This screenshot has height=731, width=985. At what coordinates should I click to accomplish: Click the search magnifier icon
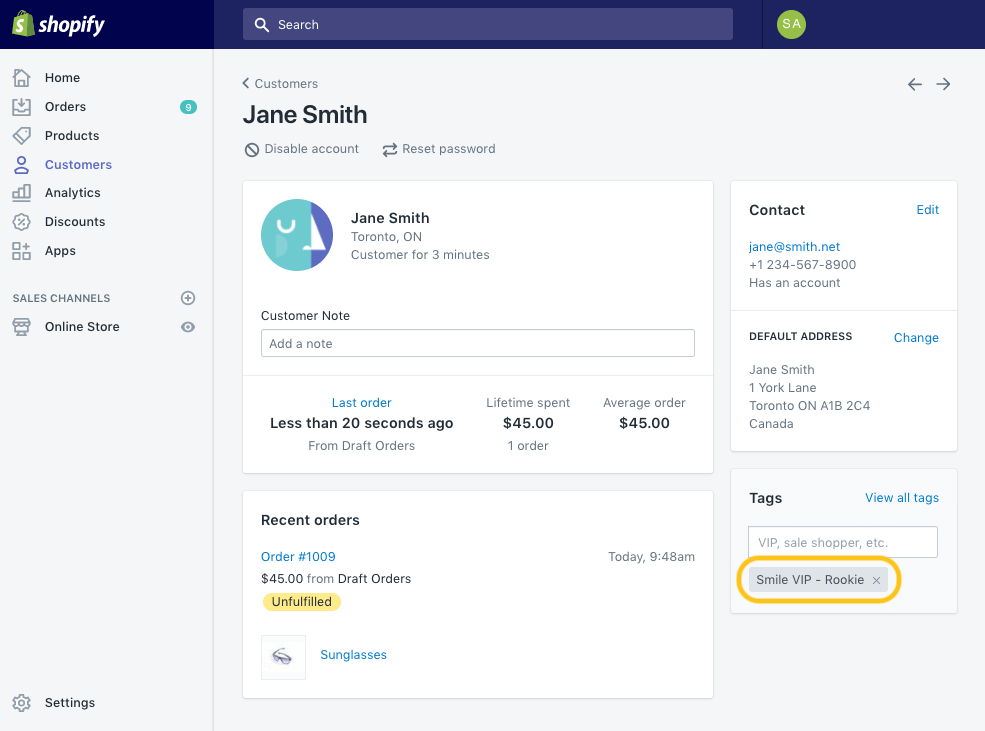point(261,24)
